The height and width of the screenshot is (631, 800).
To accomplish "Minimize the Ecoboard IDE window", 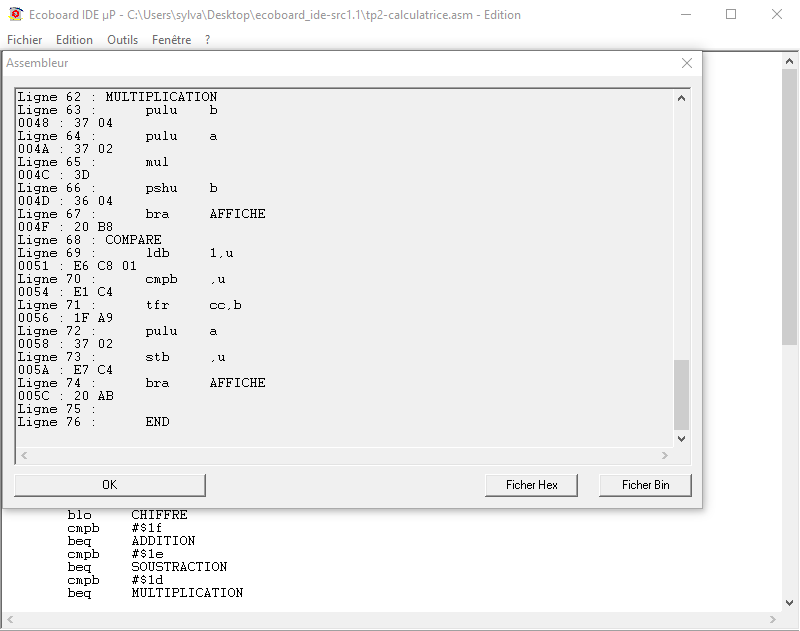I will click(x=686, y=15).
